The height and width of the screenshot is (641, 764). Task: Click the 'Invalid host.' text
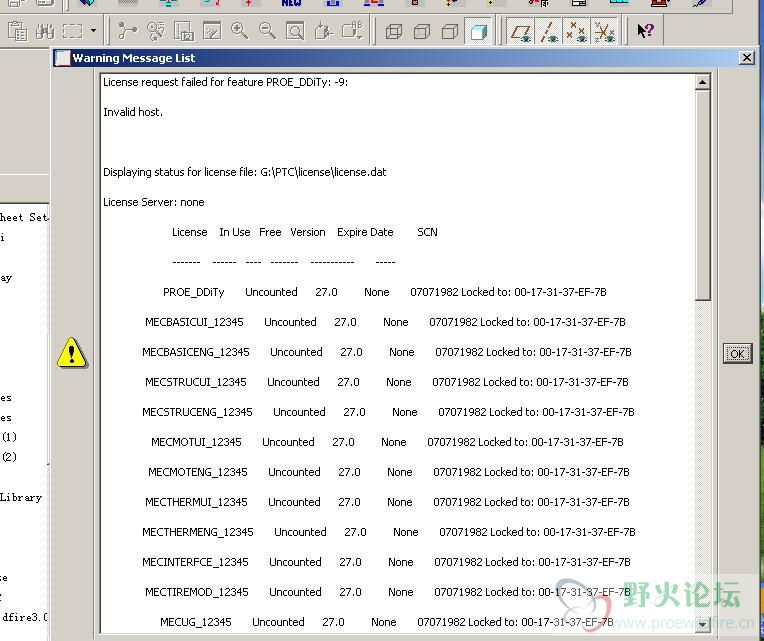(133, 112)
